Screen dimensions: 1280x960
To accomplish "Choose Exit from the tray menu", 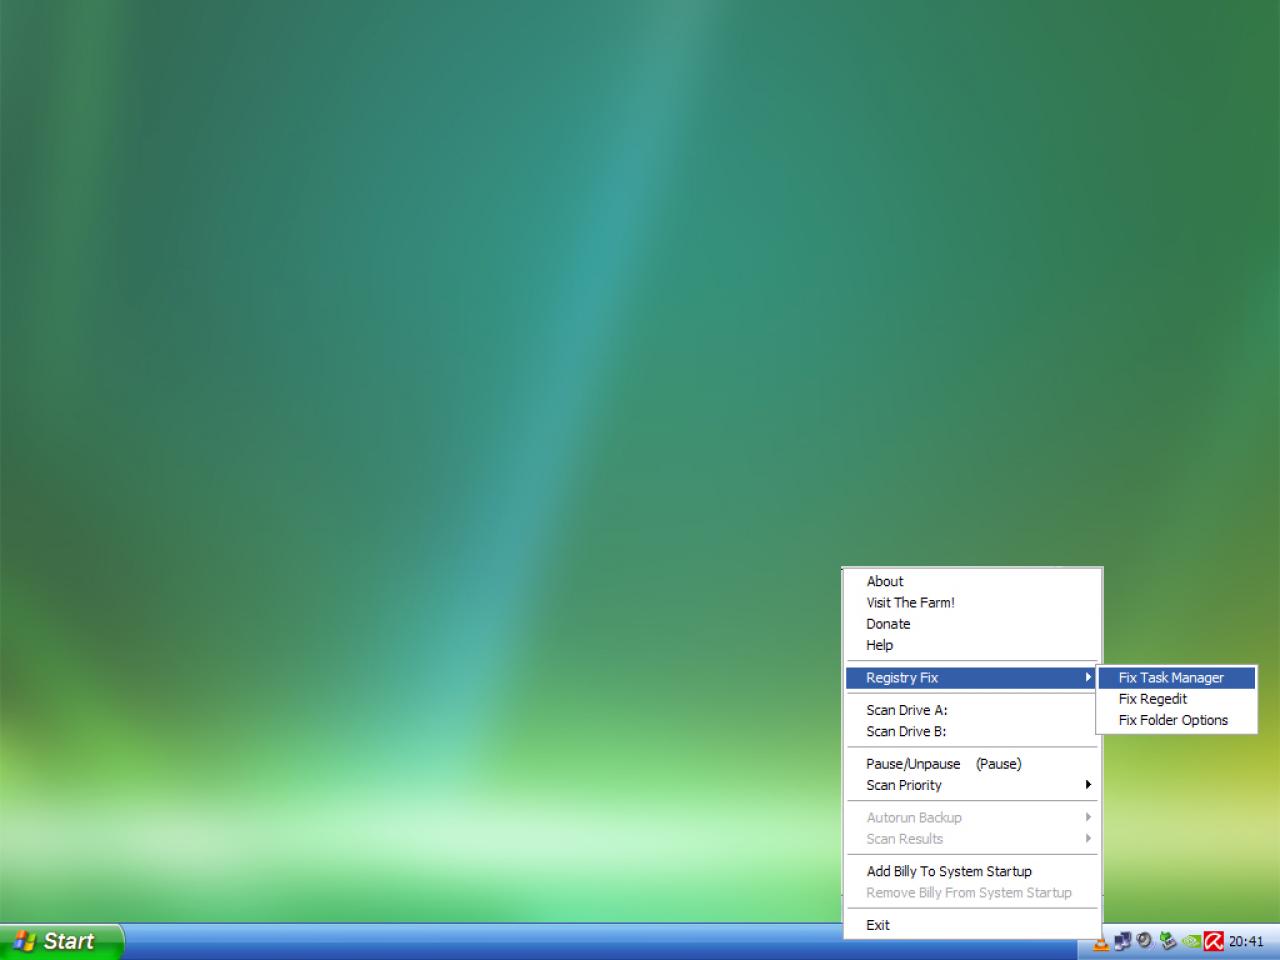I will click(971, 925).
